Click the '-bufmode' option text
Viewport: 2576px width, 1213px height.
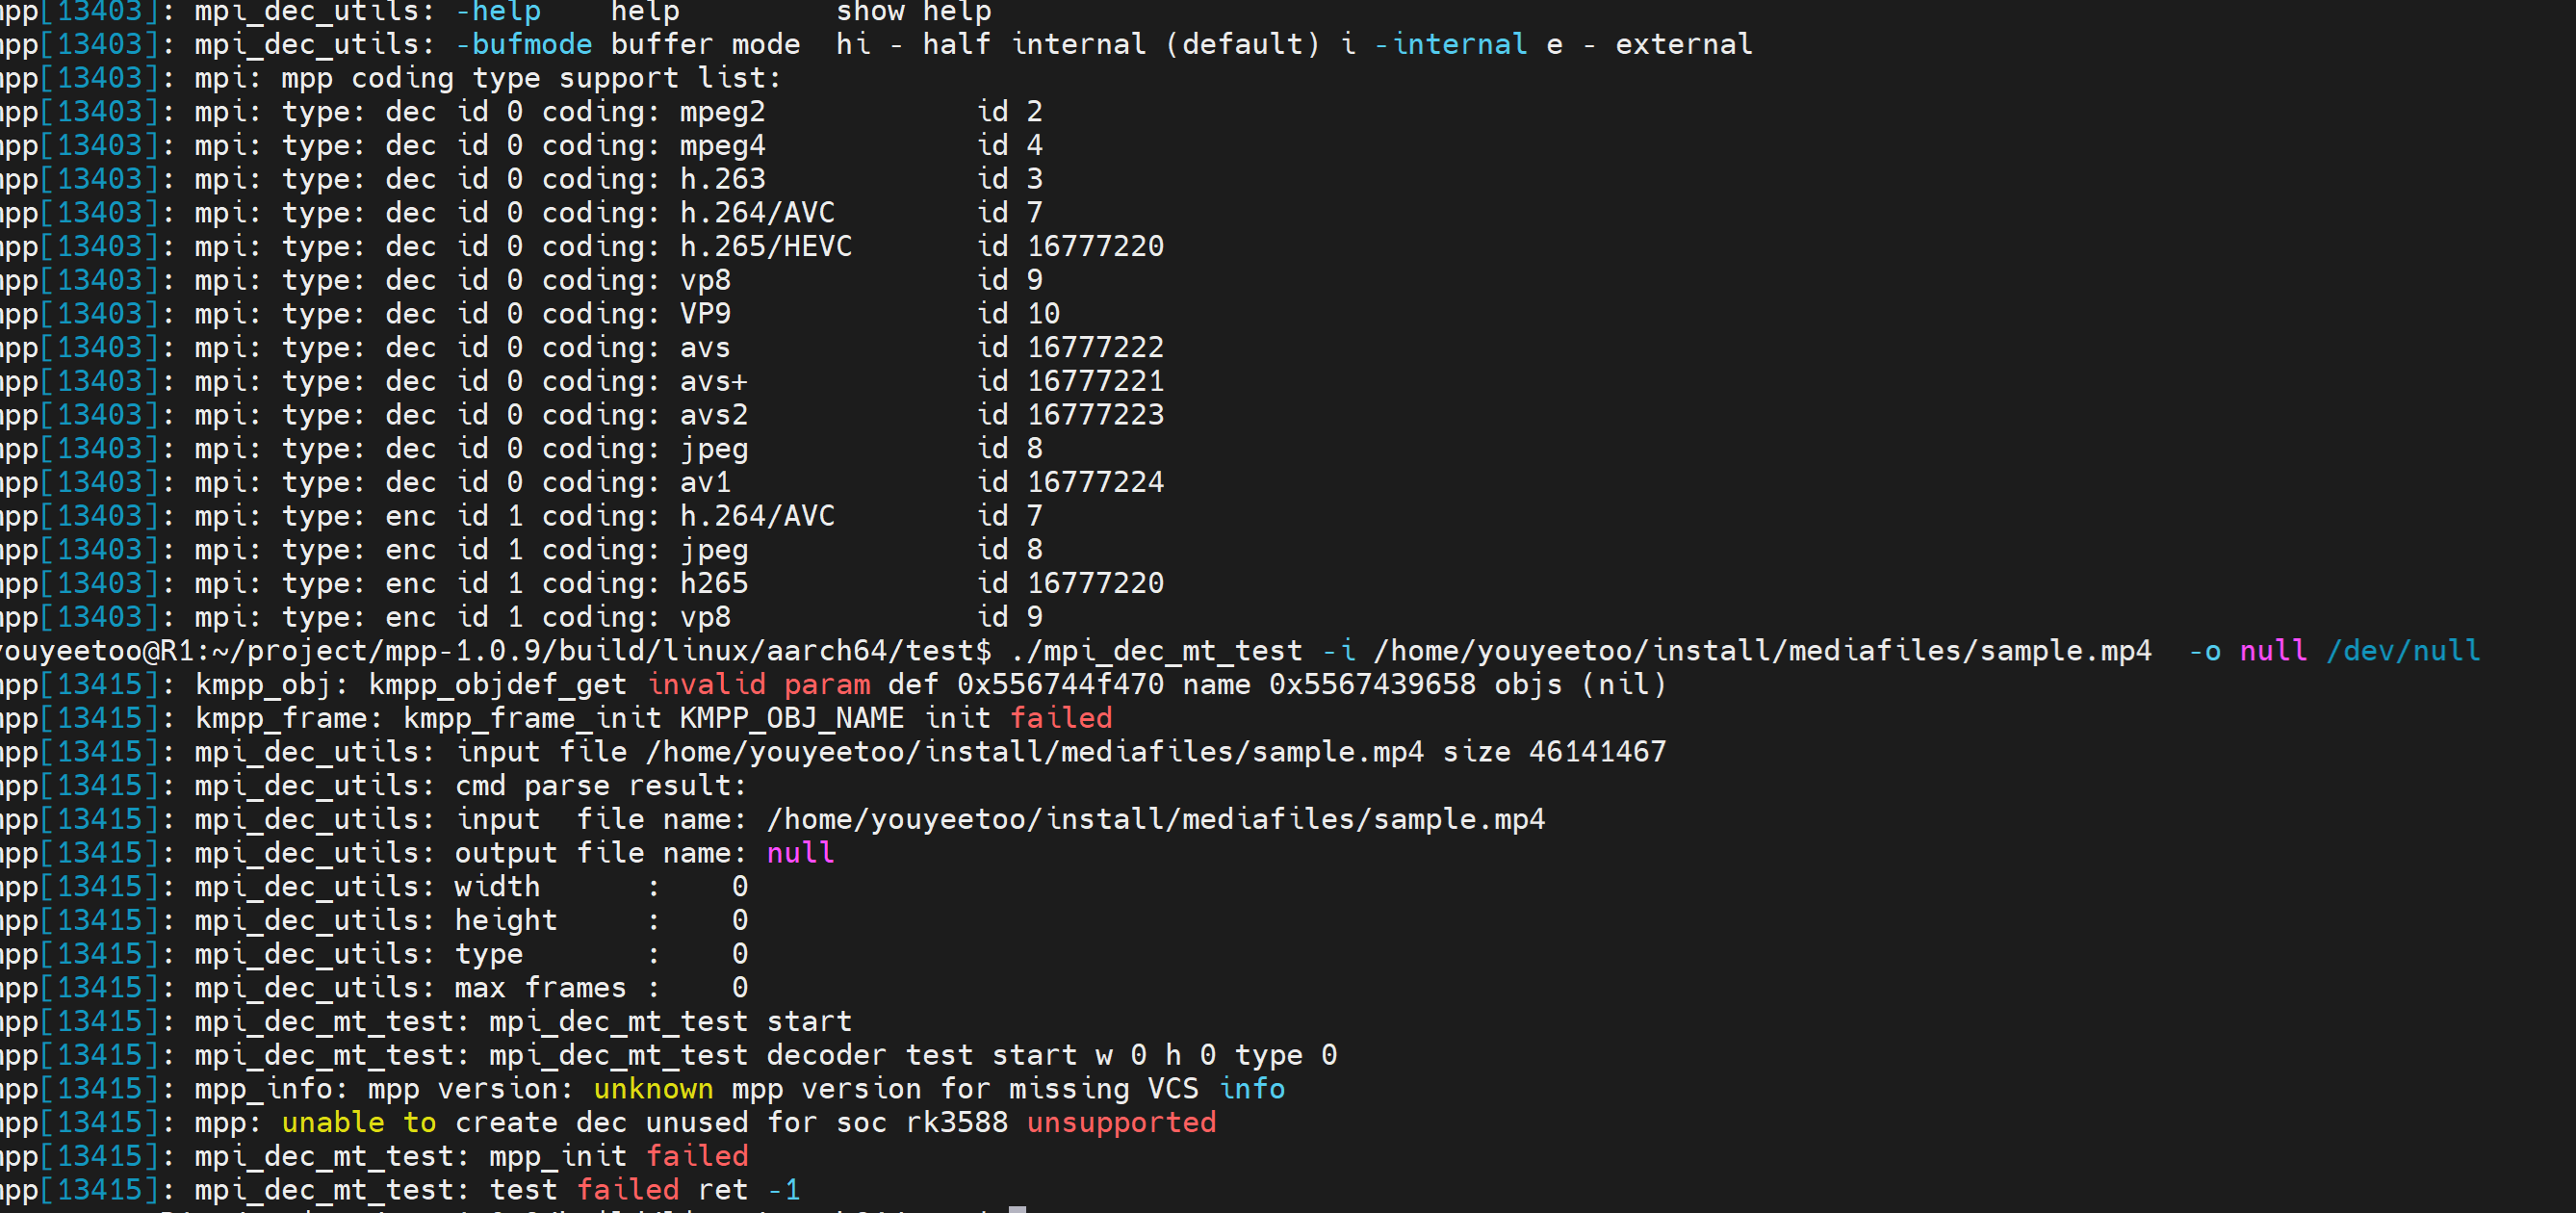524,44
